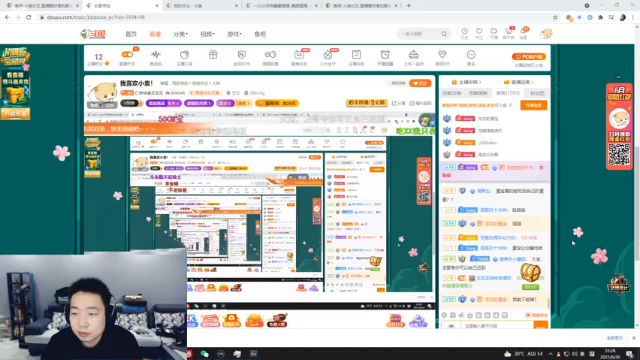Viewport: 640px width, 360px height.
Task: Bookmark this page with the star icon
Action: pyautogui.click(x=555, y=17)
